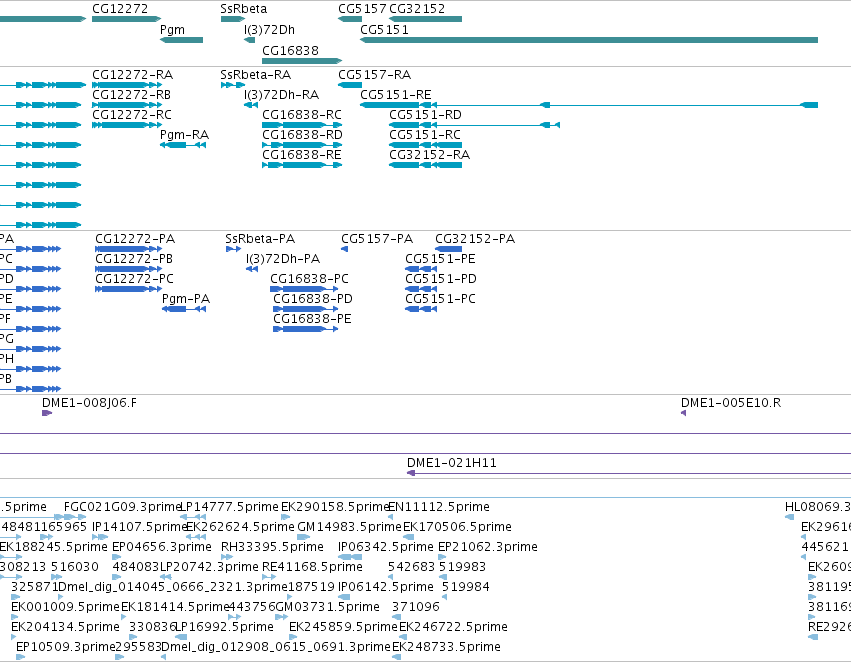The height and width of the screenshot is (662, 851).
Task: Select the SsRbeta gene label
Action: click(x=244, y=9)
